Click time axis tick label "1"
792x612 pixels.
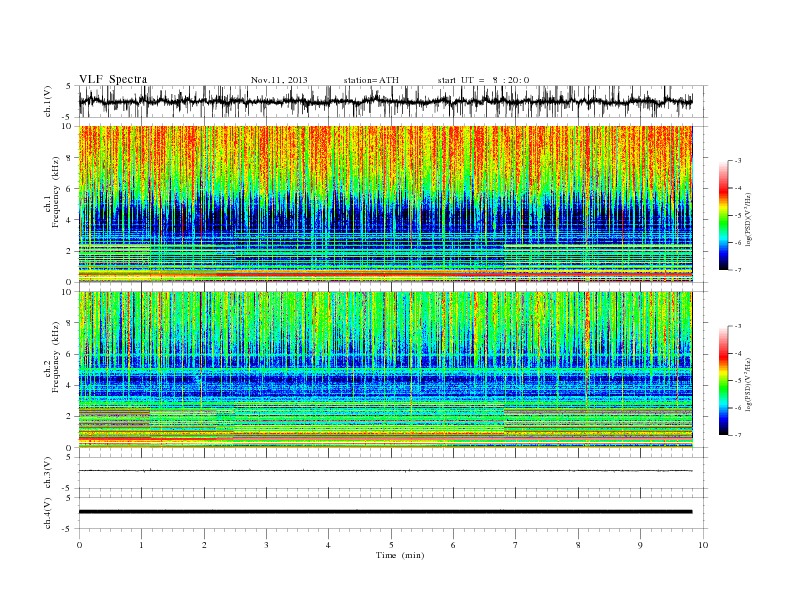coord(141,545)
